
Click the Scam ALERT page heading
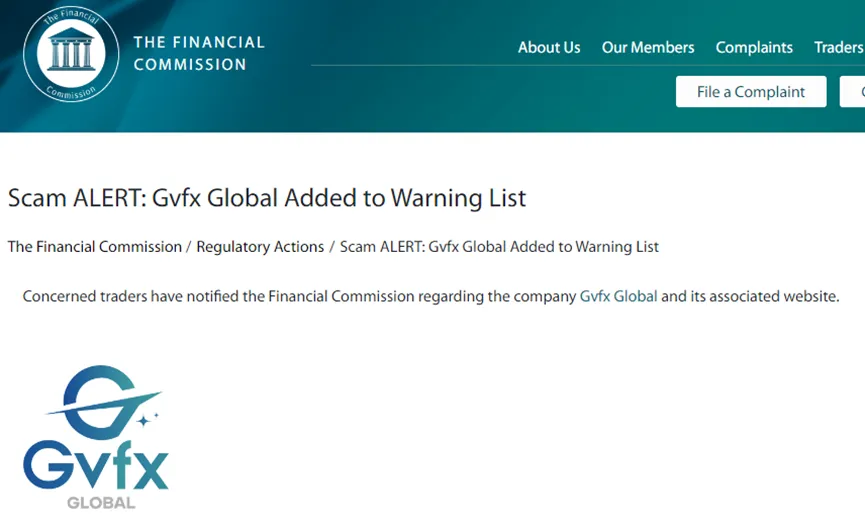[x=267, y=197]
